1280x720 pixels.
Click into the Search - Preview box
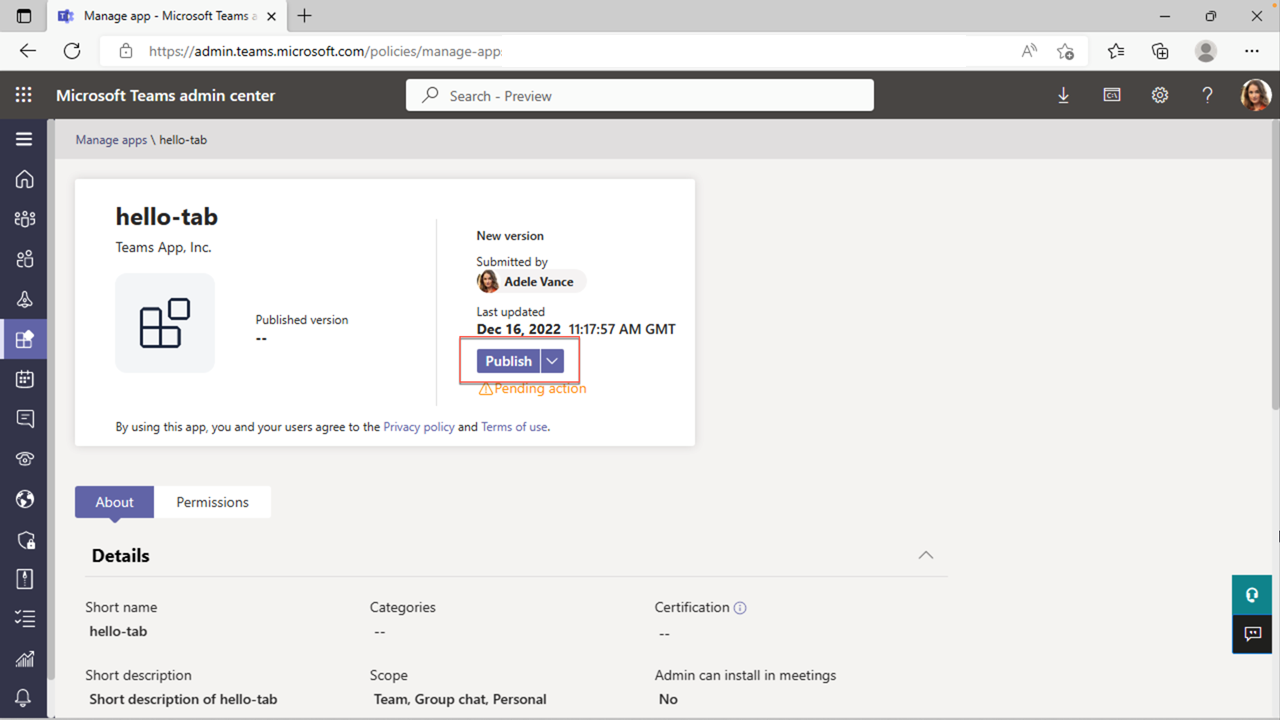click(640, 96)
